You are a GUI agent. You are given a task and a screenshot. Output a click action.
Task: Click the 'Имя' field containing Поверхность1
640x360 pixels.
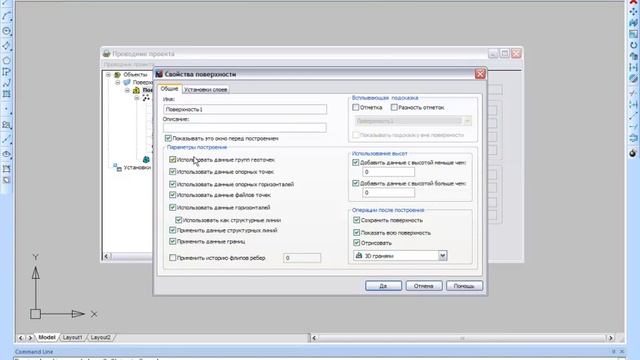point(245,109)
